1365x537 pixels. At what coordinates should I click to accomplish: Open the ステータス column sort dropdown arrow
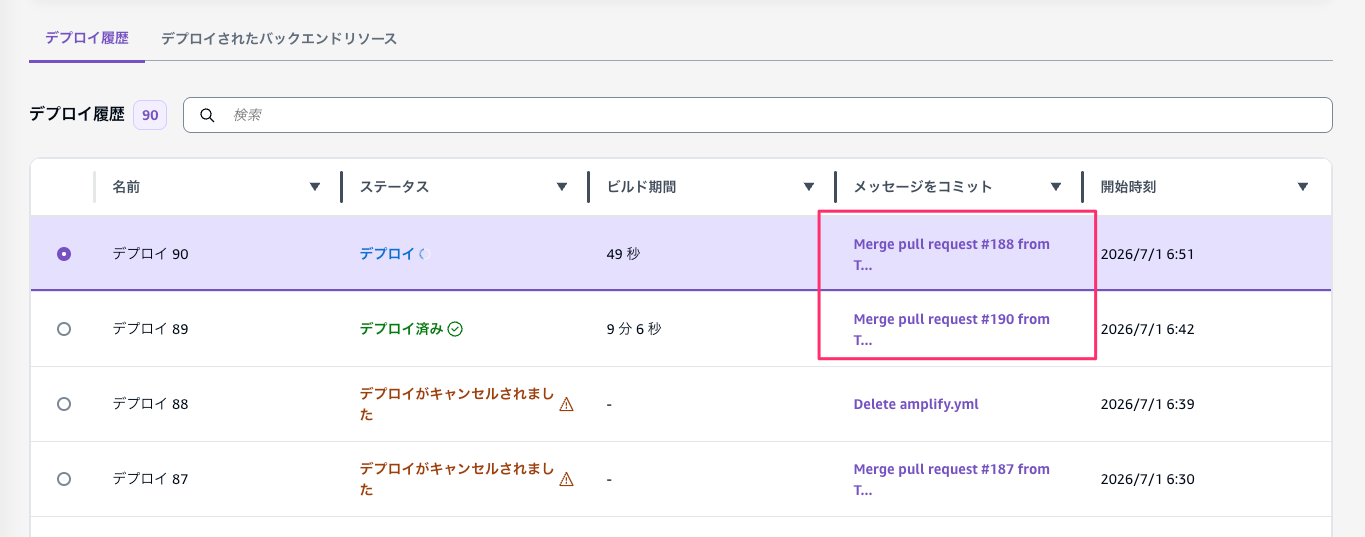(562, 187)
